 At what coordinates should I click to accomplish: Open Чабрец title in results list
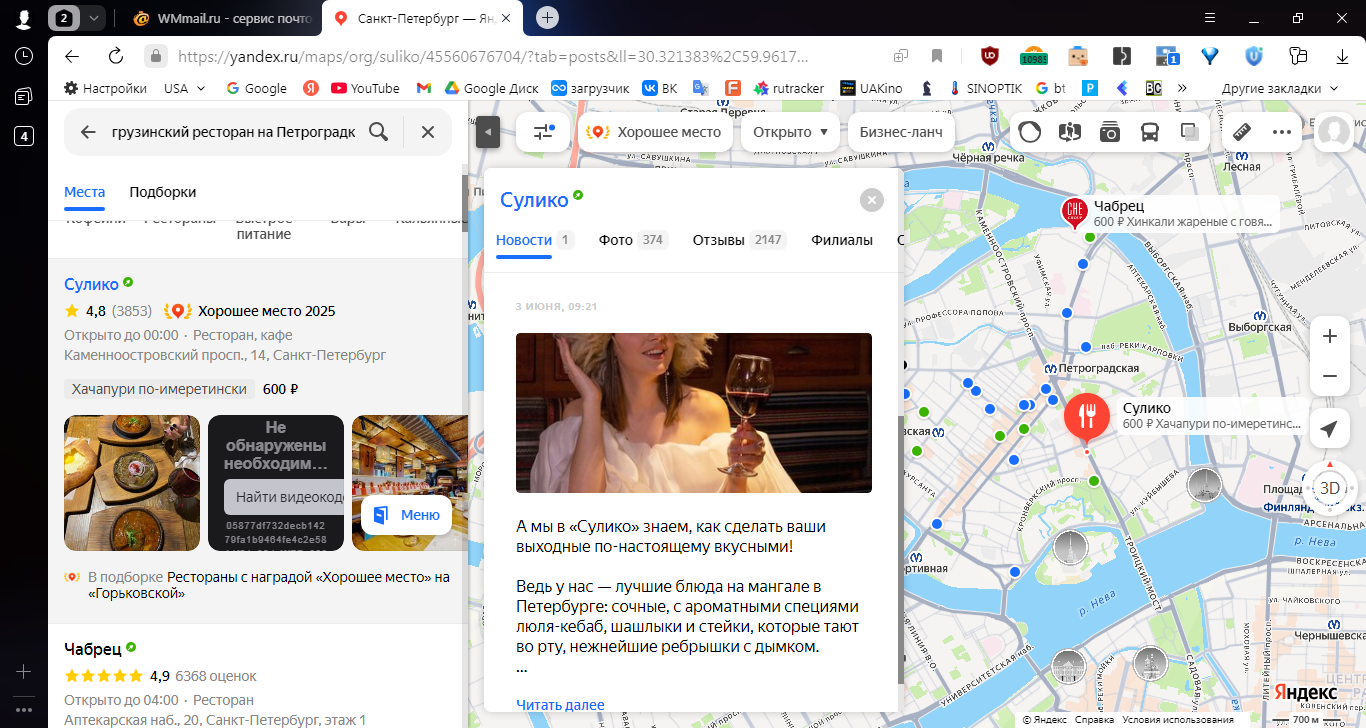(93, 648)
